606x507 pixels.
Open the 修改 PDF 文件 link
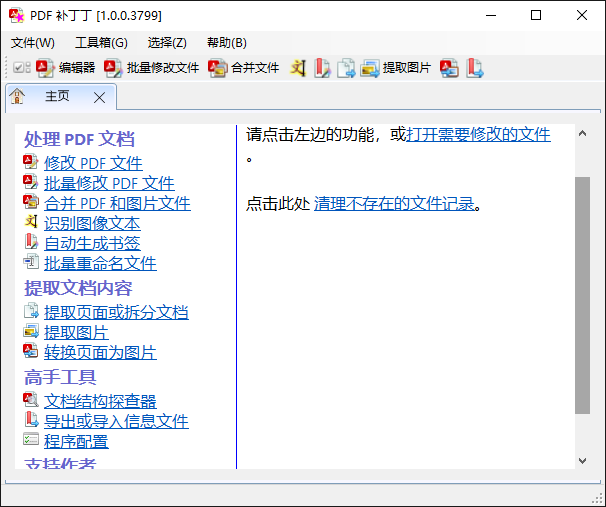click(93, 163)
